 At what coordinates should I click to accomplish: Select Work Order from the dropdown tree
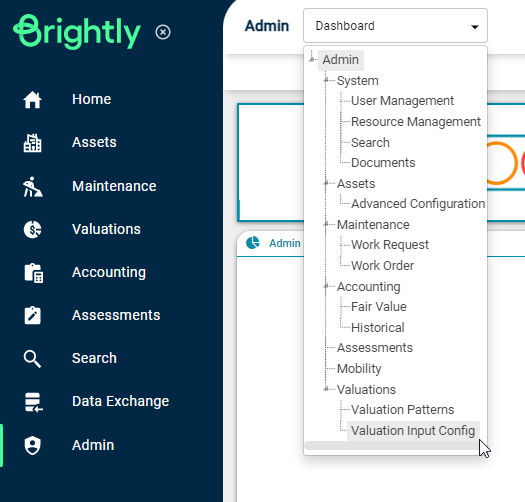point(382,266)
